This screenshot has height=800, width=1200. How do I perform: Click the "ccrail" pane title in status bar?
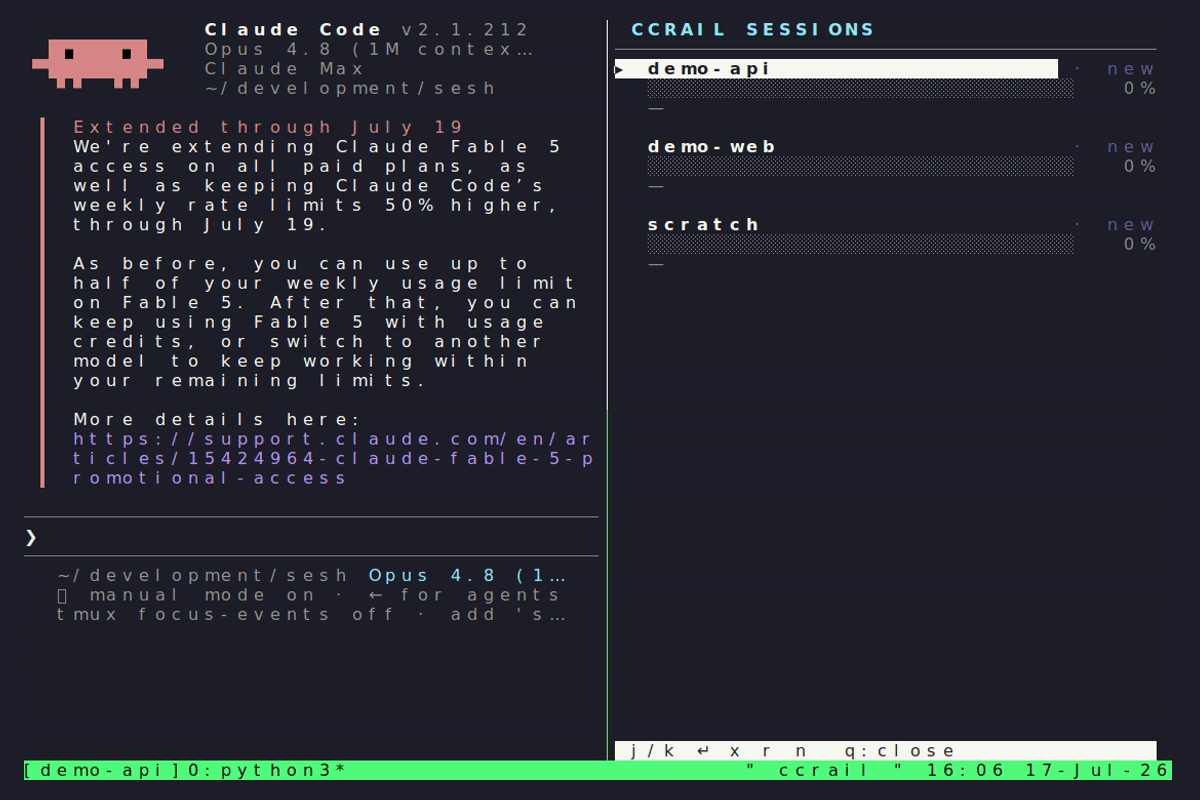(x=826, y=771)
